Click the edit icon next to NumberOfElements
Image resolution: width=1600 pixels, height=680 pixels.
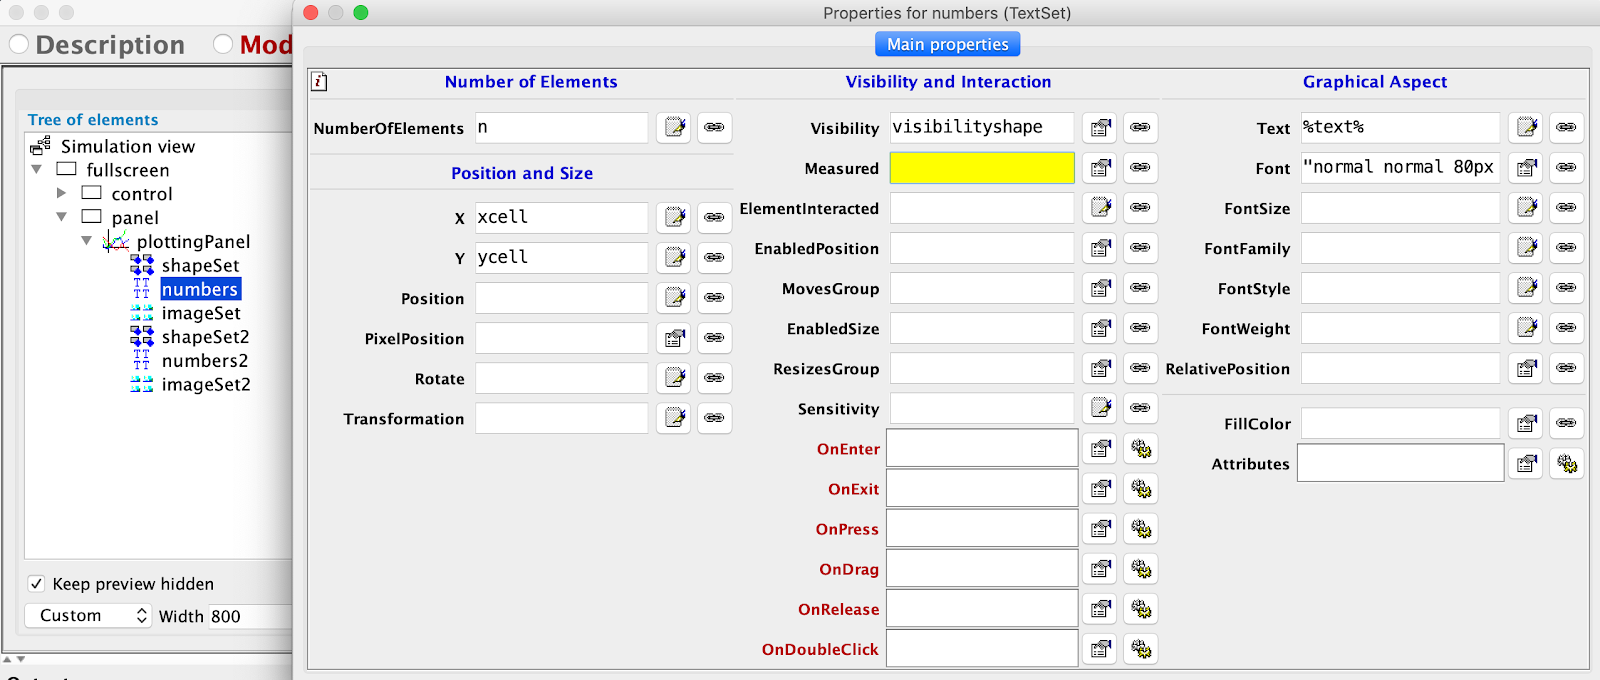(675, 128)
